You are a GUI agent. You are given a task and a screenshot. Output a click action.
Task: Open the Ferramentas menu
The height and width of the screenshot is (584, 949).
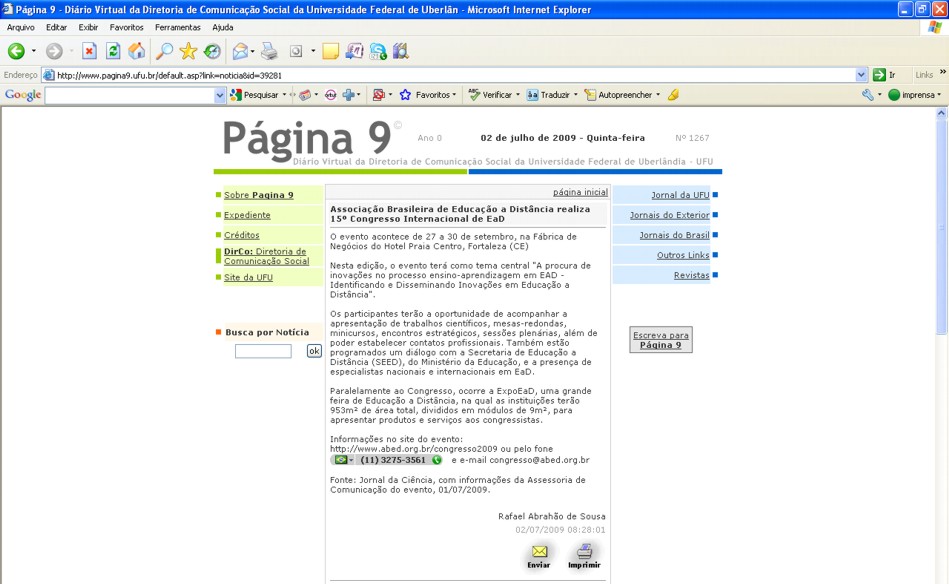tap(178, 27)
